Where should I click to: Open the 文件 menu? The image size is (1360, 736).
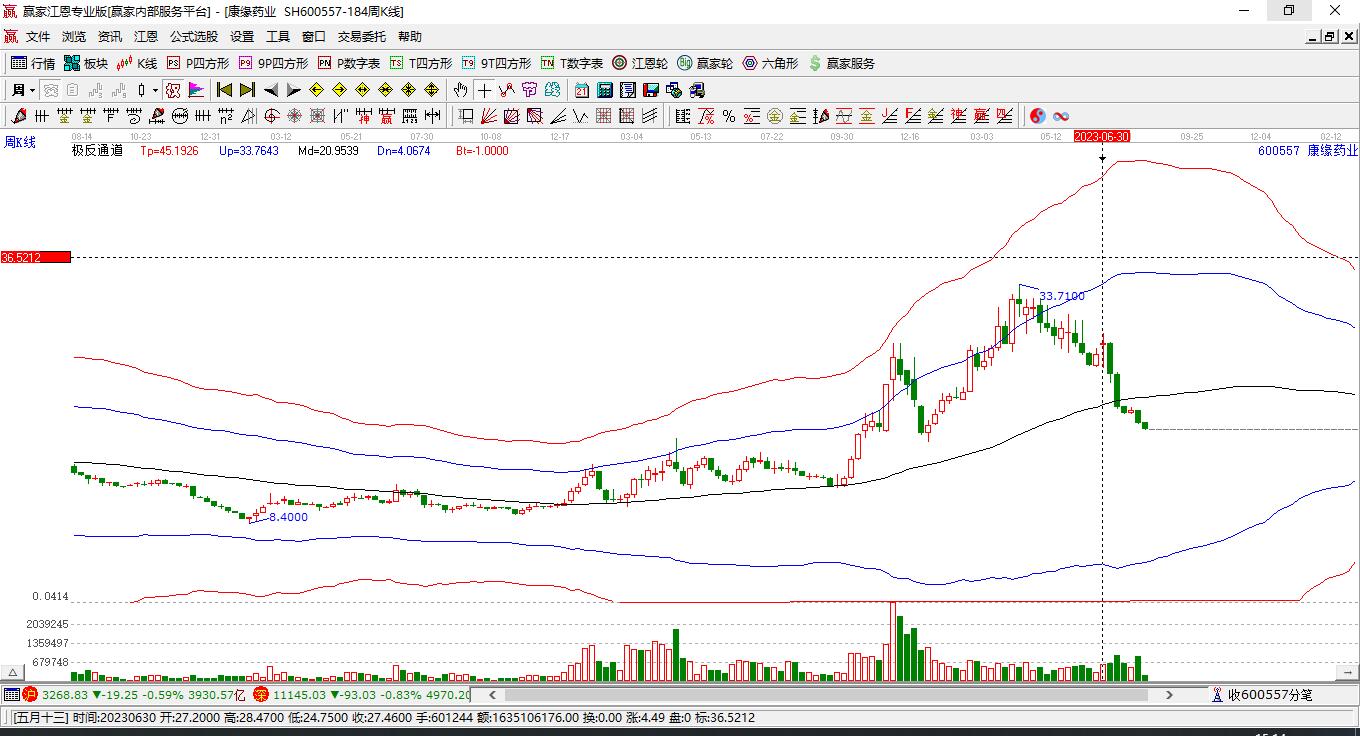38,37
